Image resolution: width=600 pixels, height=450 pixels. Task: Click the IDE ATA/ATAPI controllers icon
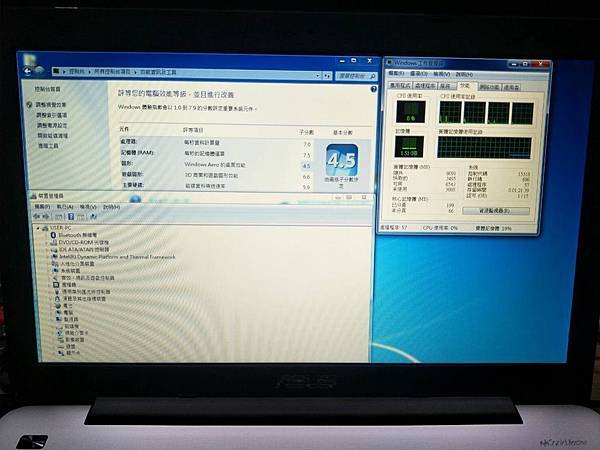pos(55,249)
